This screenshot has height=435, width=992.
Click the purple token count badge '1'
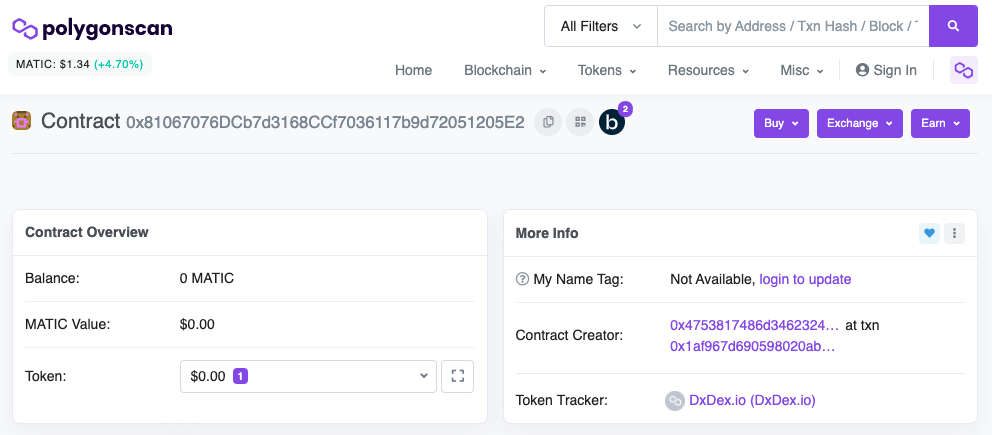240,376
